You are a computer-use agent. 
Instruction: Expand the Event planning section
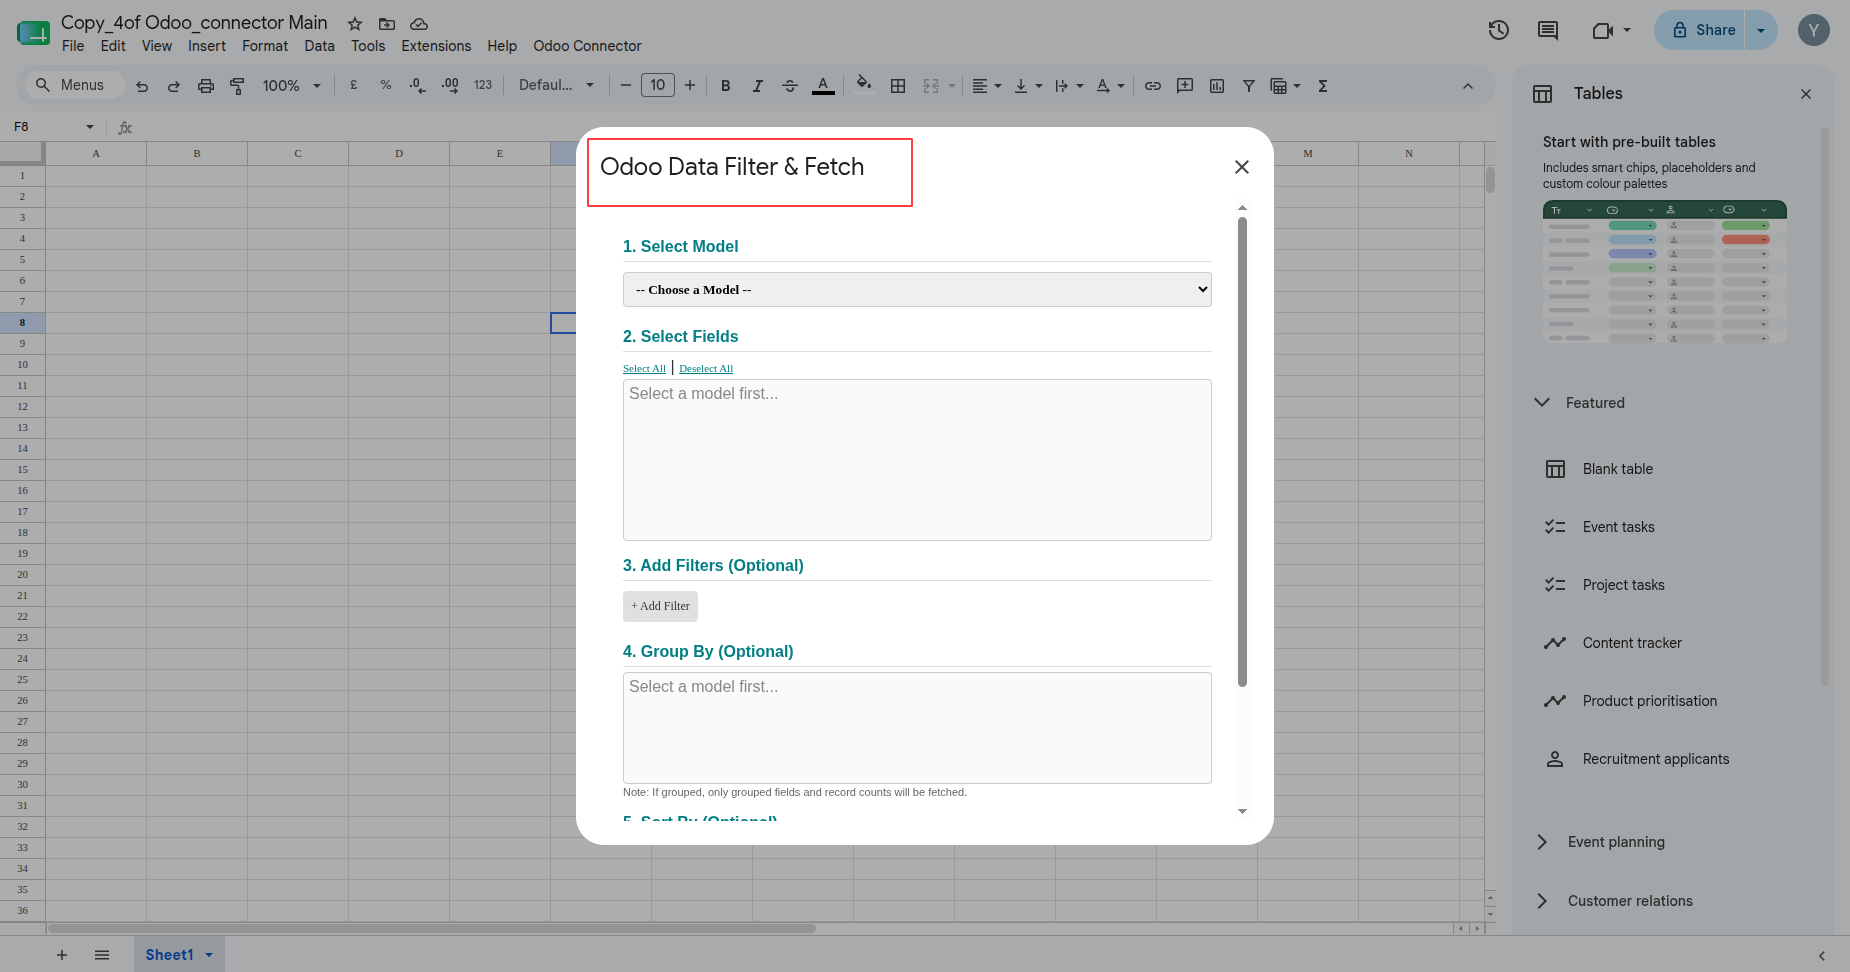click(1542, 842)
